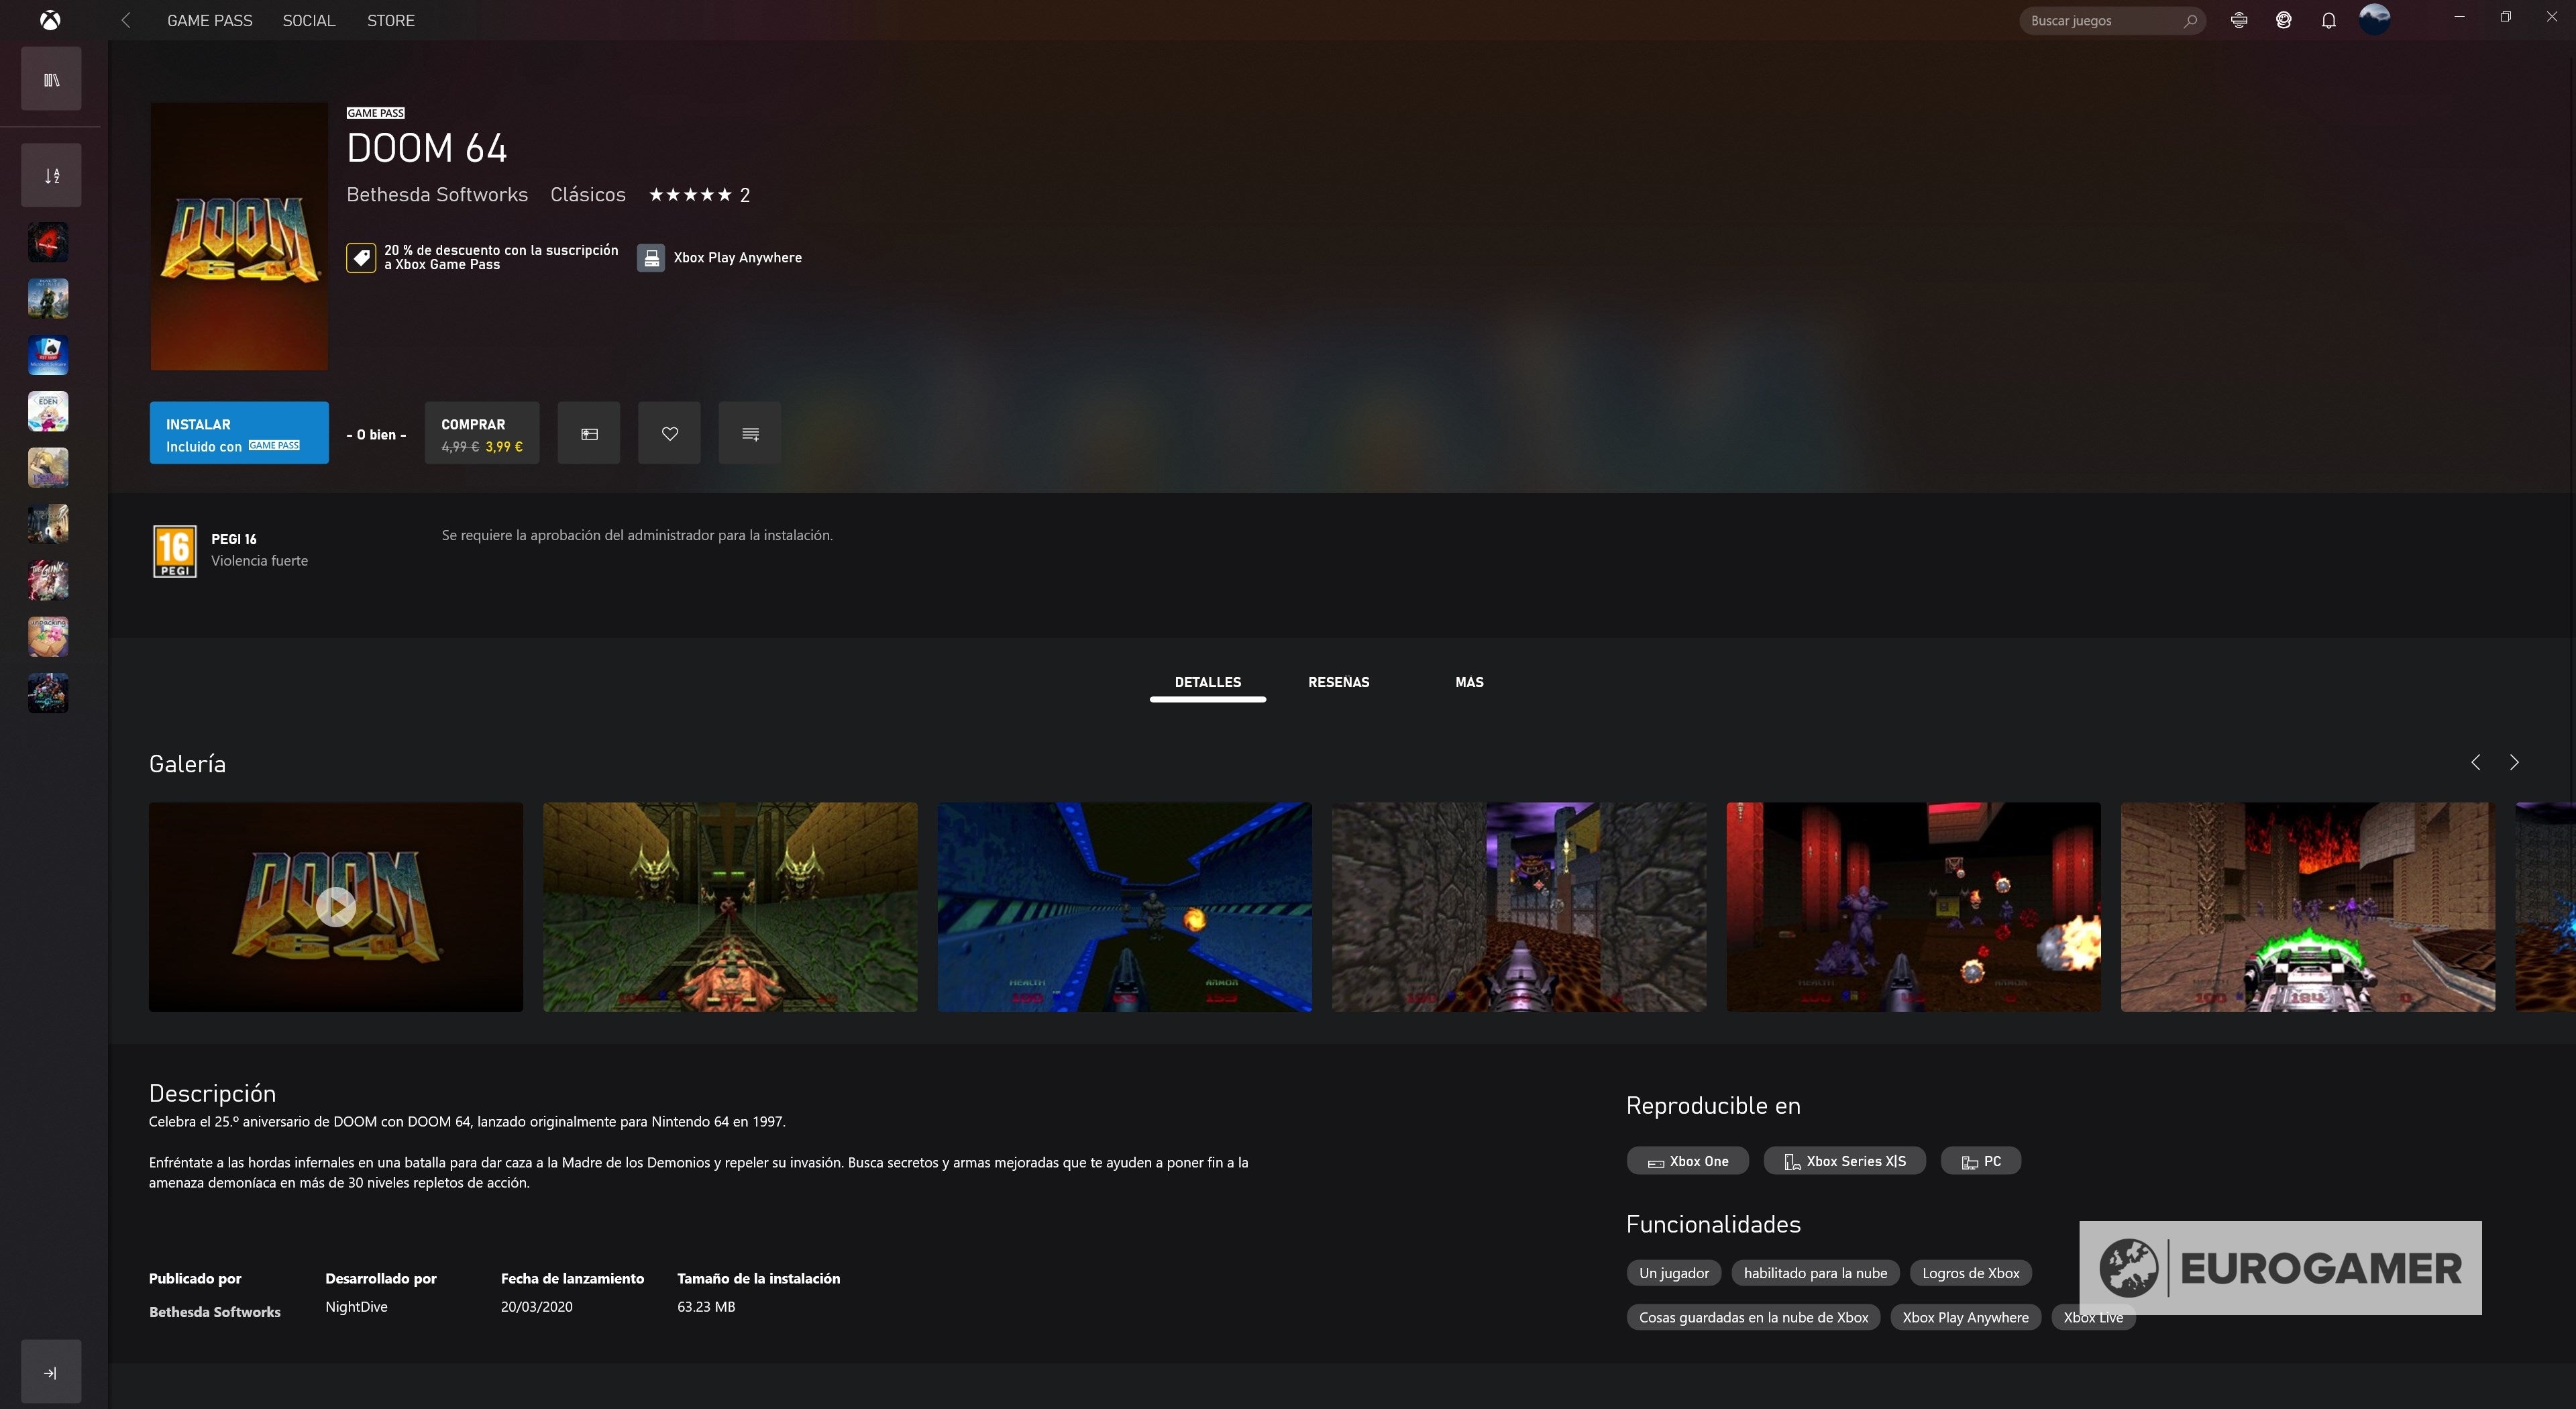Open notifications bell
The image size is (2576, 1409).
click(2329, 20)
